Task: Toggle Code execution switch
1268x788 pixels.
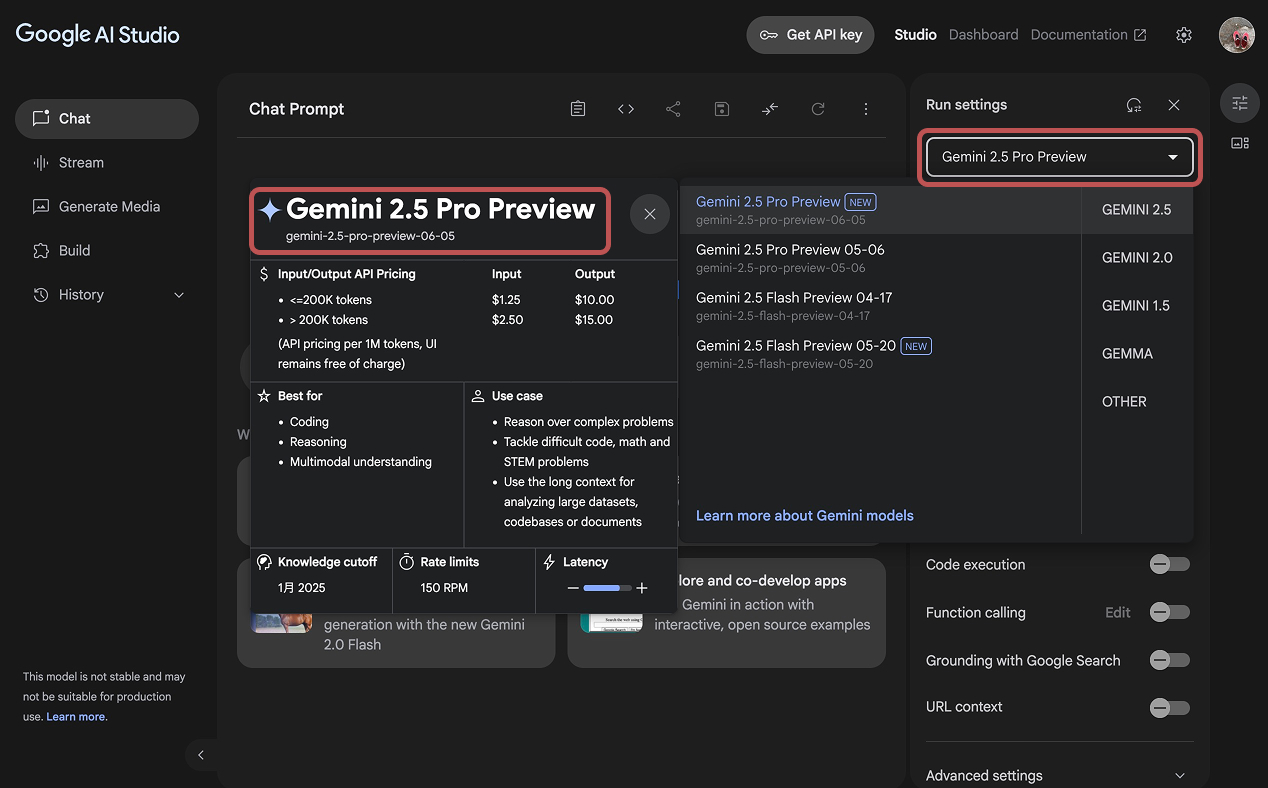Action: coord(1169,564)
